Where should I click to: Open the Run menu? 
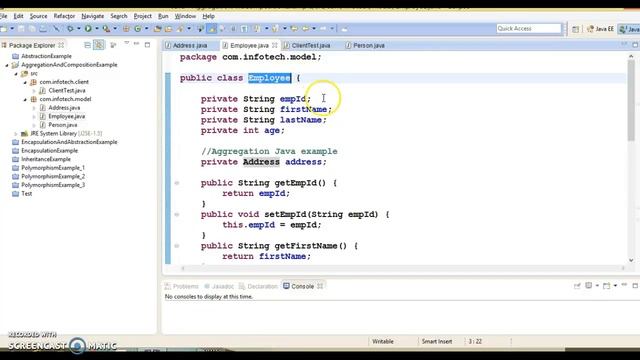pos(163,16)
